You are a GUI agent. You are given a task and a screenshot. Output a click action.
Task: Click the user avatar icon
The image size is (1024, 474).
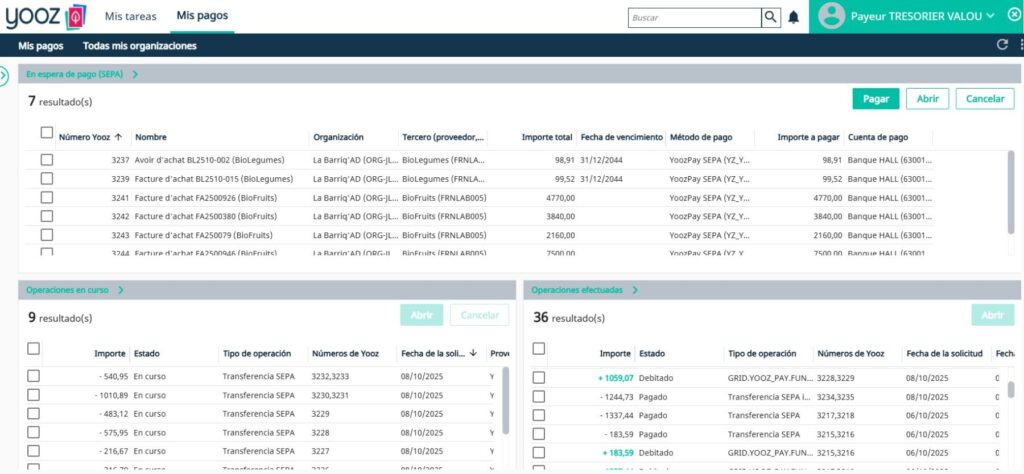[x=830, y=16]
